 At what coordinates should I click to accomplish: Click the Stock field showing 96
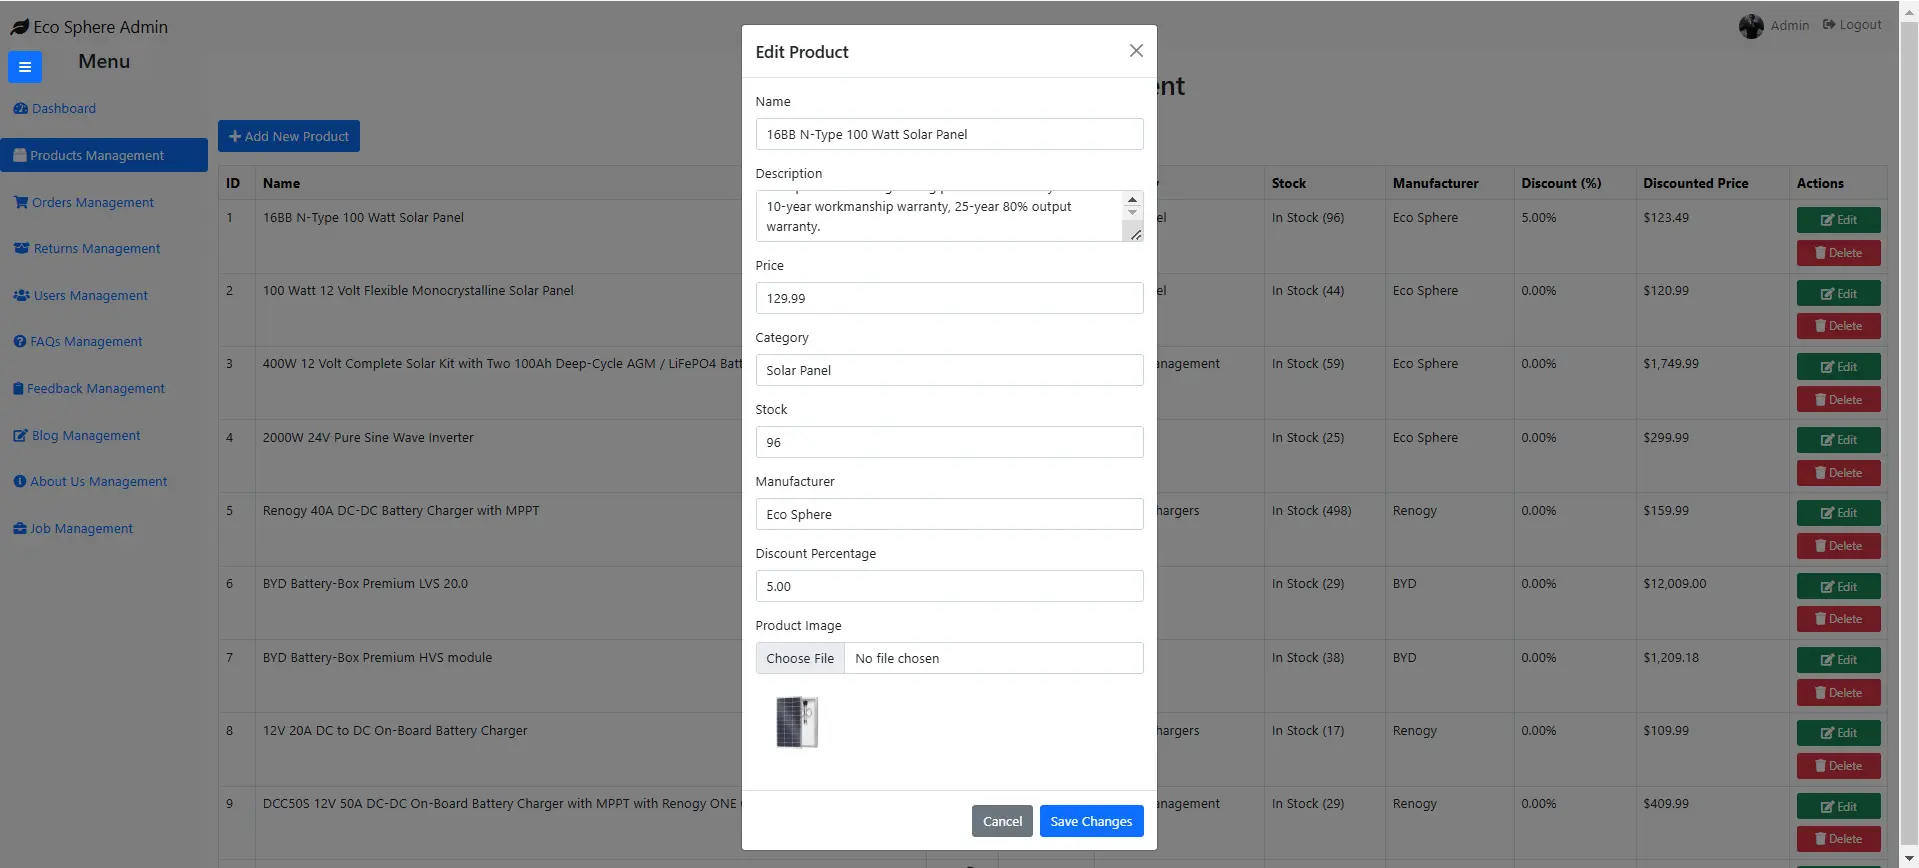949,442
